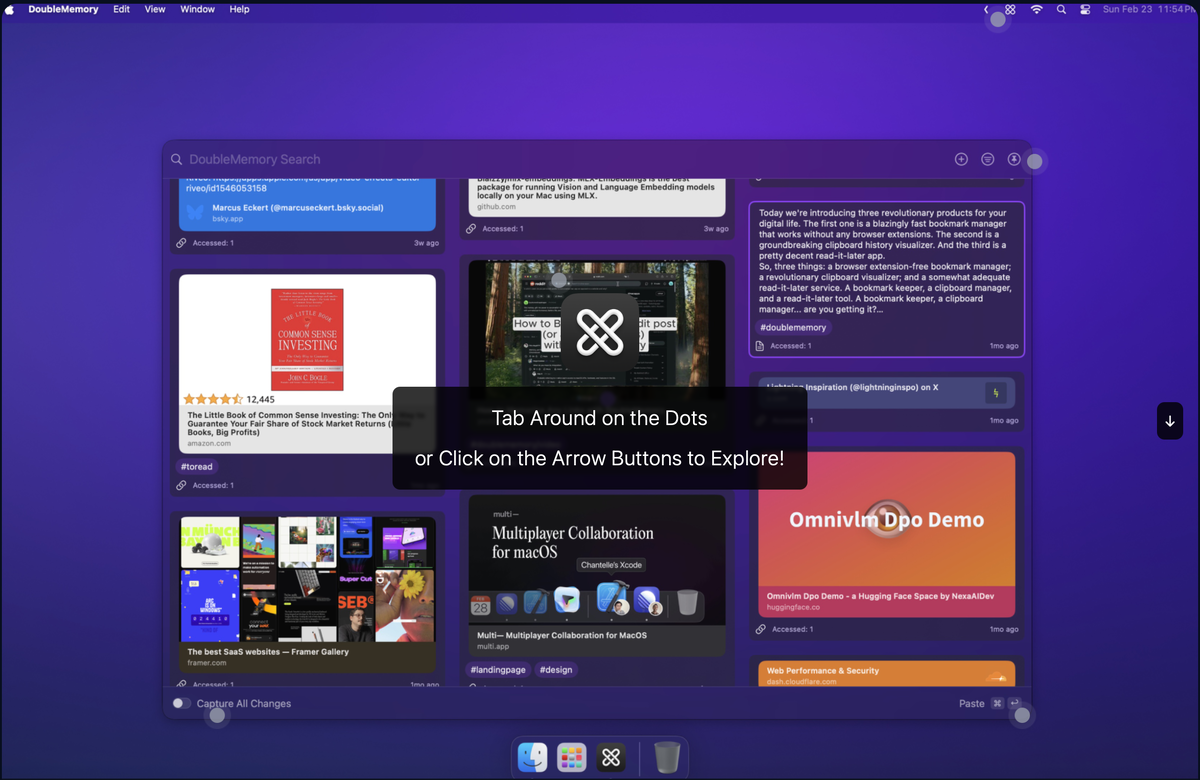Open the Edit menu
Viewport: 1200px width, 780px height.
pyautogui.click(x=121, y=9)
